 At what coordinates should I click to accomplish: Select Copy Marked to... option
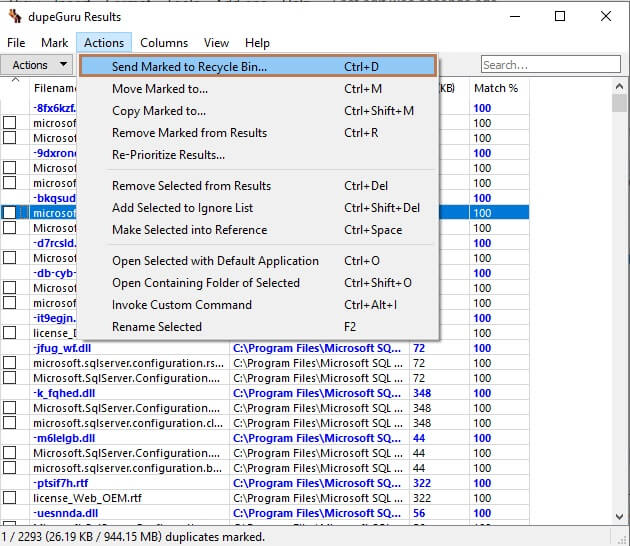(159, 111)
